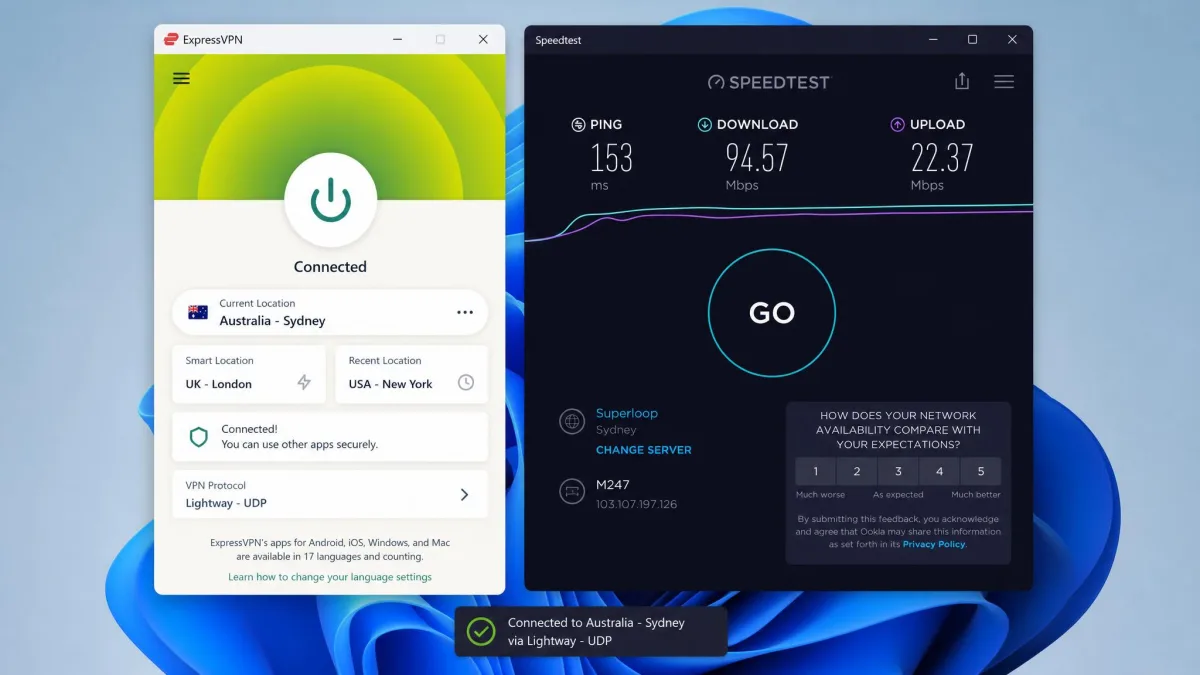Click the ExpressVPN logo in title bar
This screenshot has height=675, width=1200.
[x=170, y=40]
